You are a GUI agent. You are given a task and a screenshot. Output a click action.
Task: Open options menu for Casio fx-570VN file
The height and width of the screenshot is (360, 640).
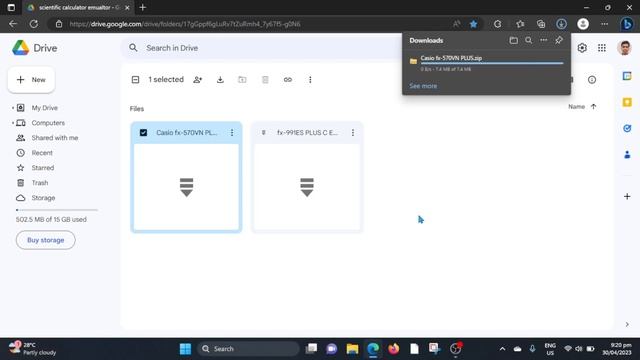click(232, 133)
